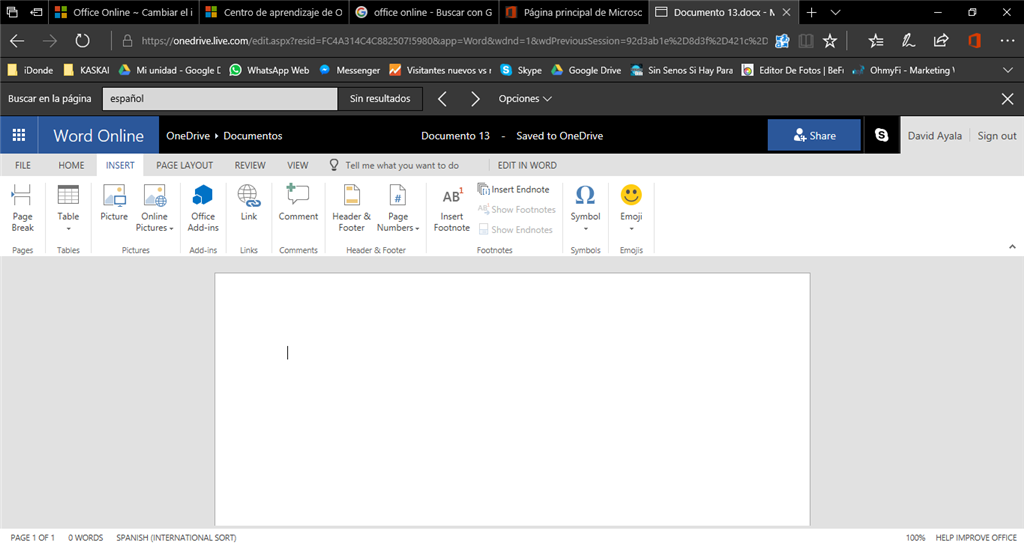The width and height of the screenshot is (1024, 545).
Task: Click the Share button
Action: [814, 135]
